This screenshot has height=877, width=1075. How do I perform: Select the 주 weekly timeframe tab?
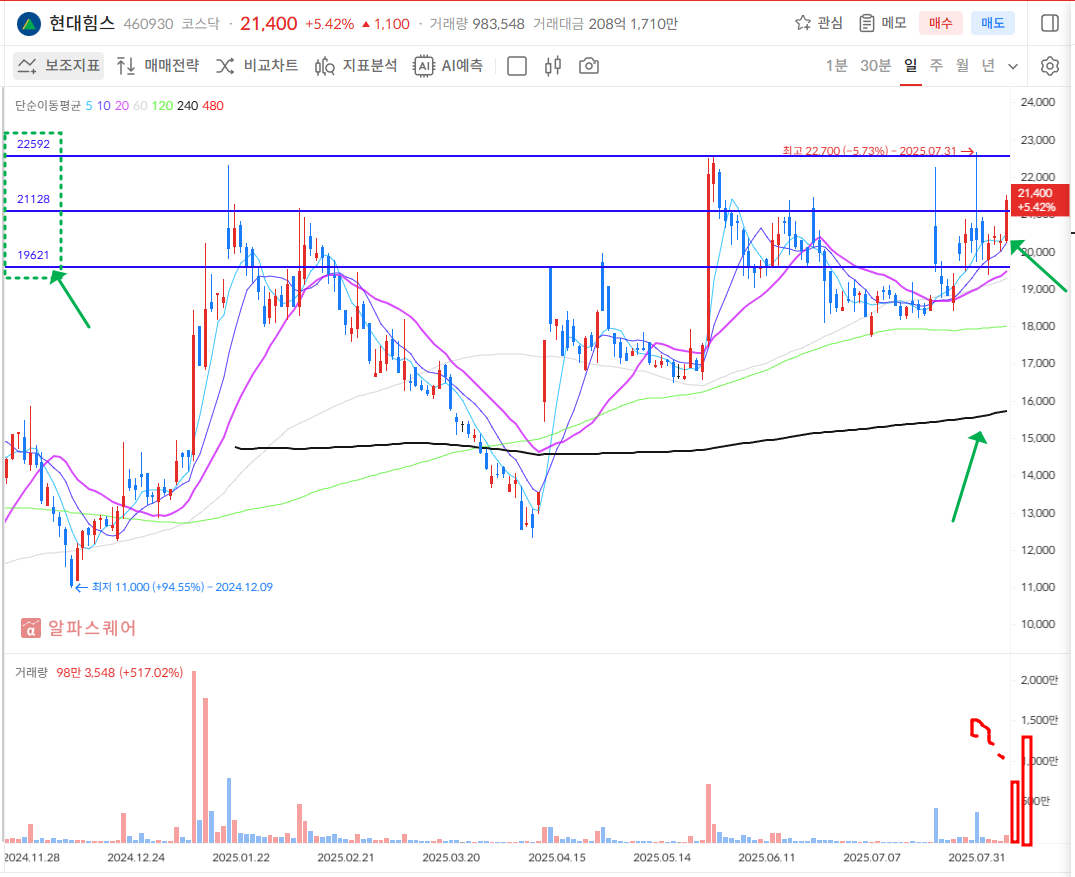coord(937,66)
